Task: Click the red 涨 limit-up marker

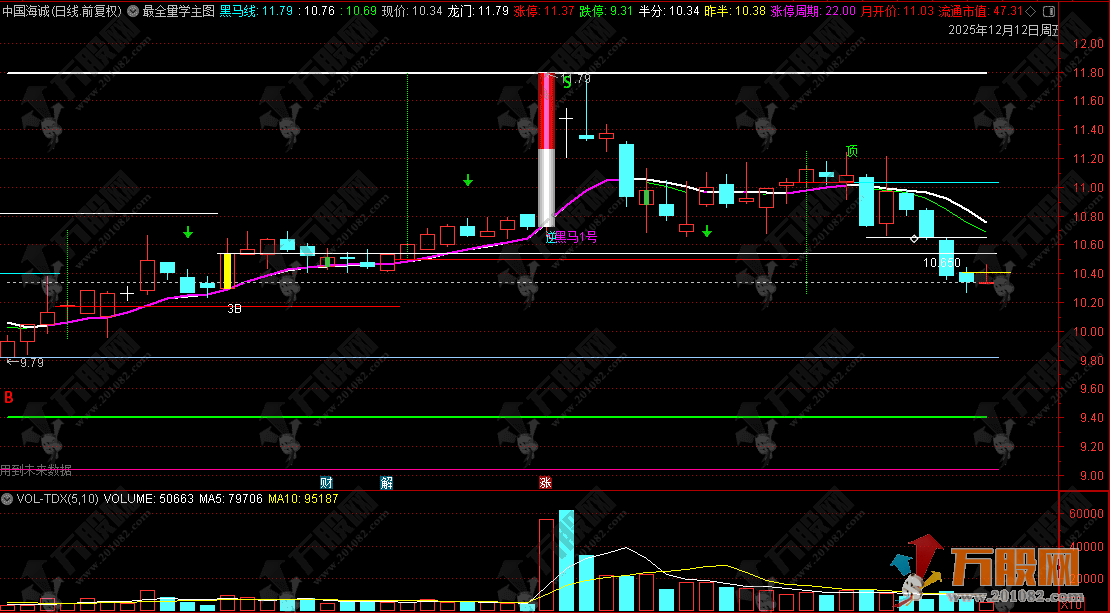Action: 545,483
